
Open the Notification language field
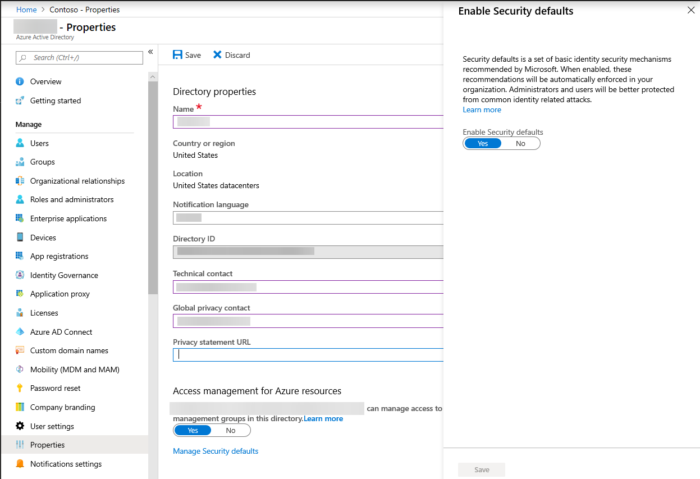click(307, 216)
